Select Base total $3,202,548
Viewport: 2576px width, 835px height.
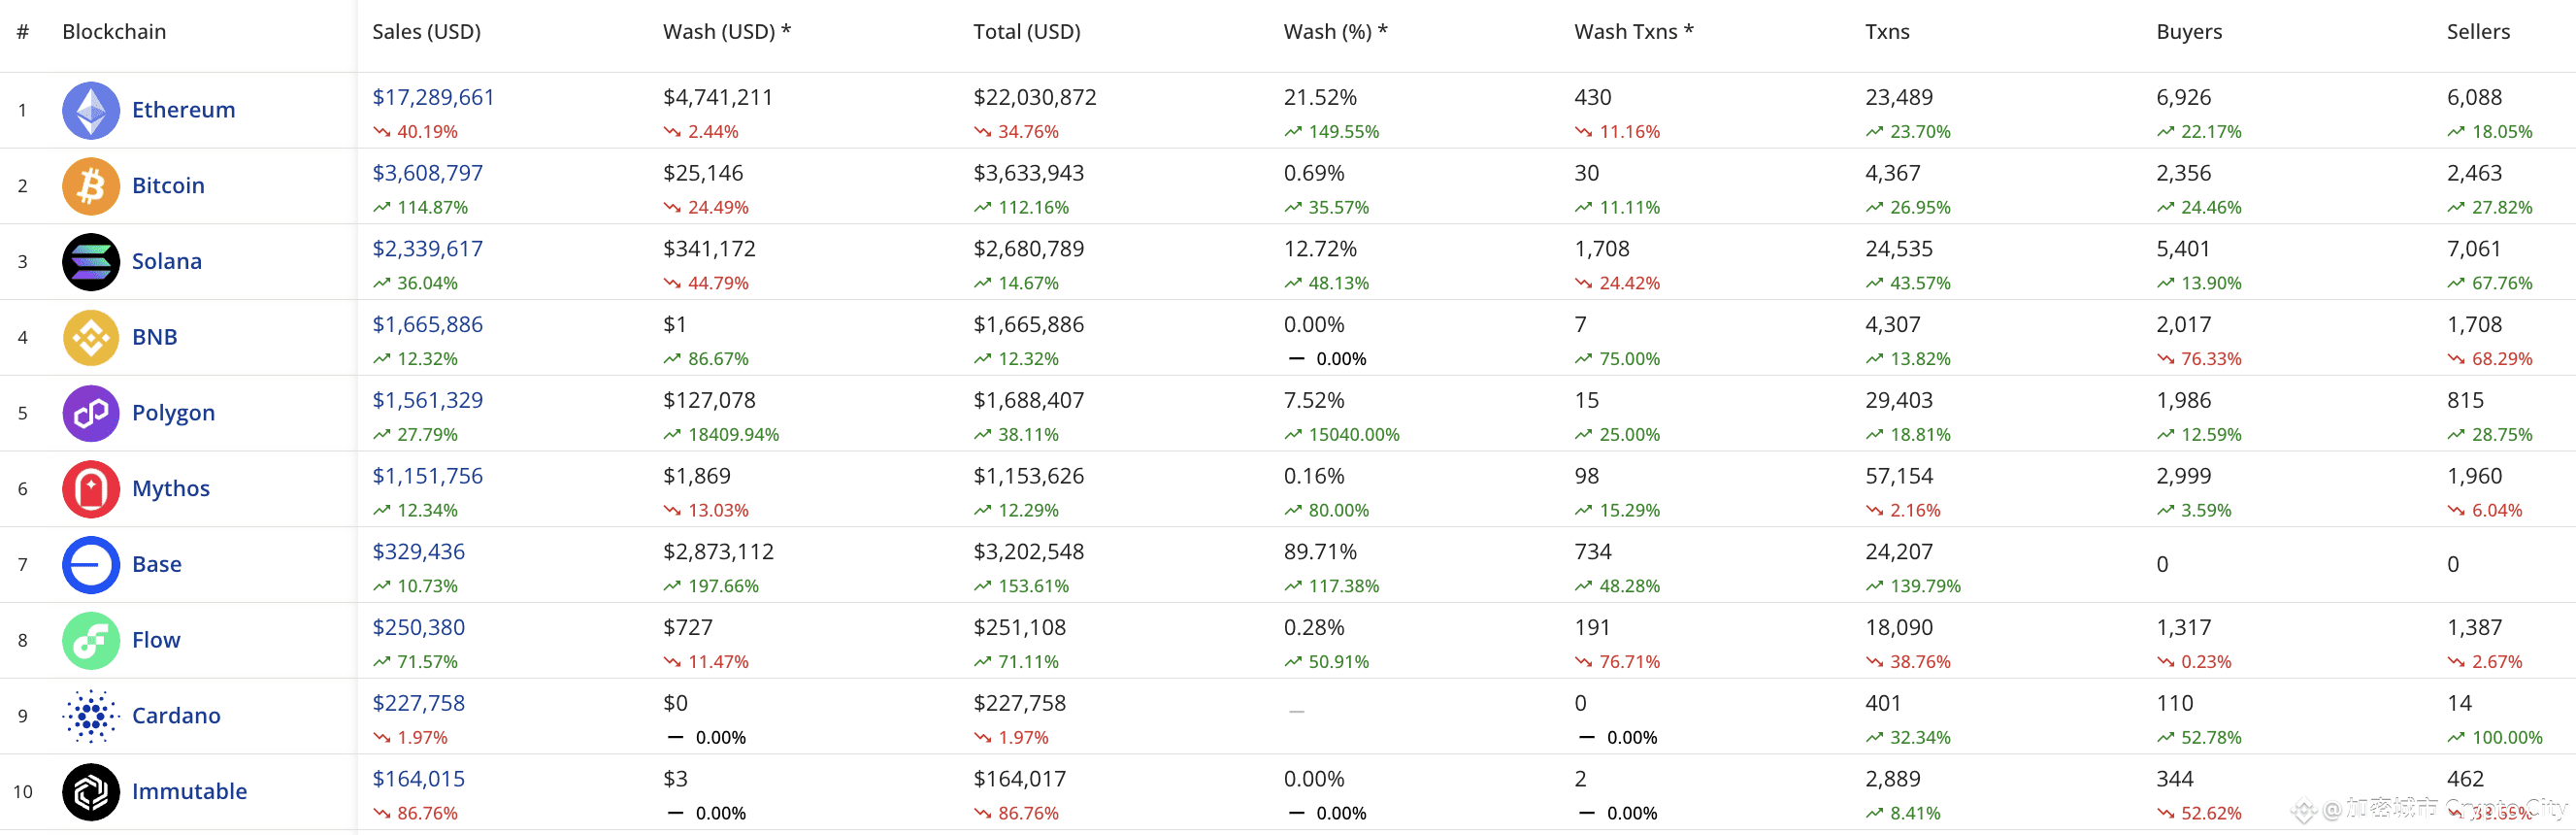(x=1029, y=552)
